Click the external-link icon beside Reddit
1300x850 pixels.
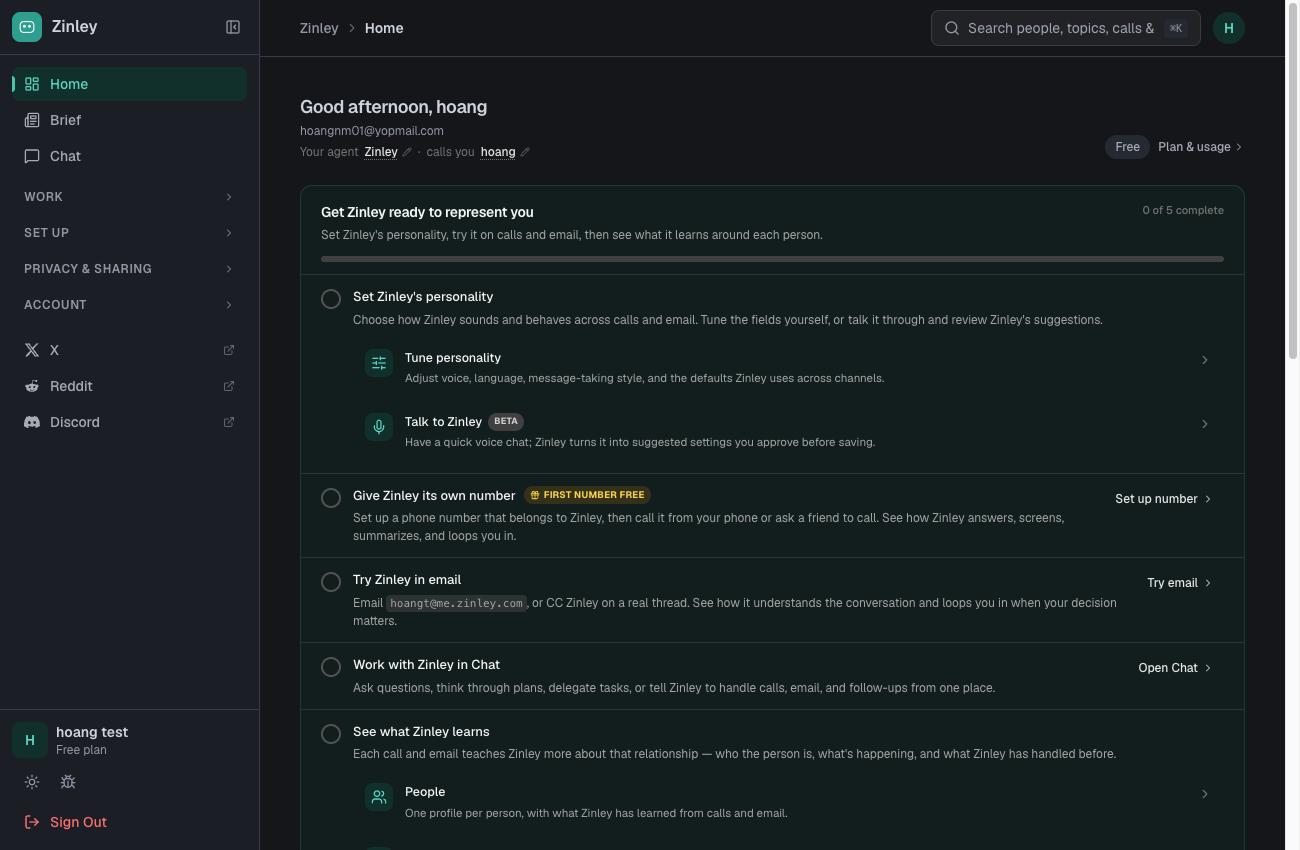[x=229, y=386]
